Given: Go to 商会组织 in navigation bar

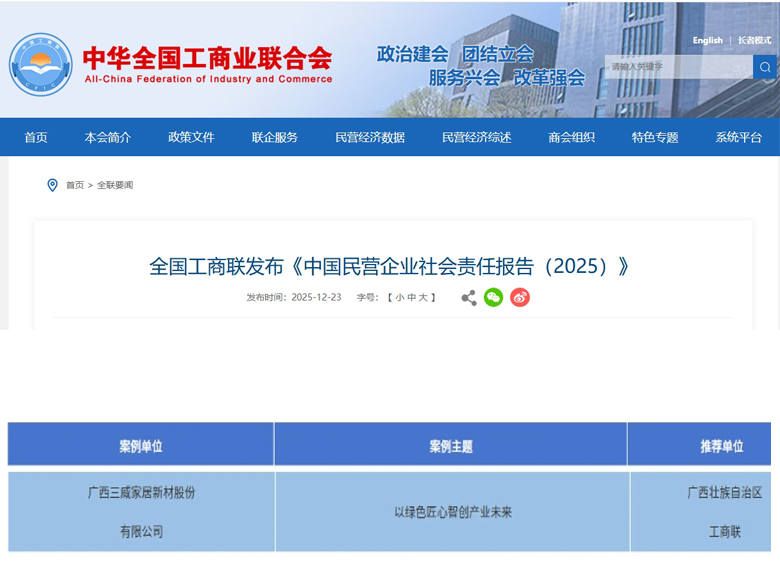Looking at the screenshot, I should pos(572,137).
